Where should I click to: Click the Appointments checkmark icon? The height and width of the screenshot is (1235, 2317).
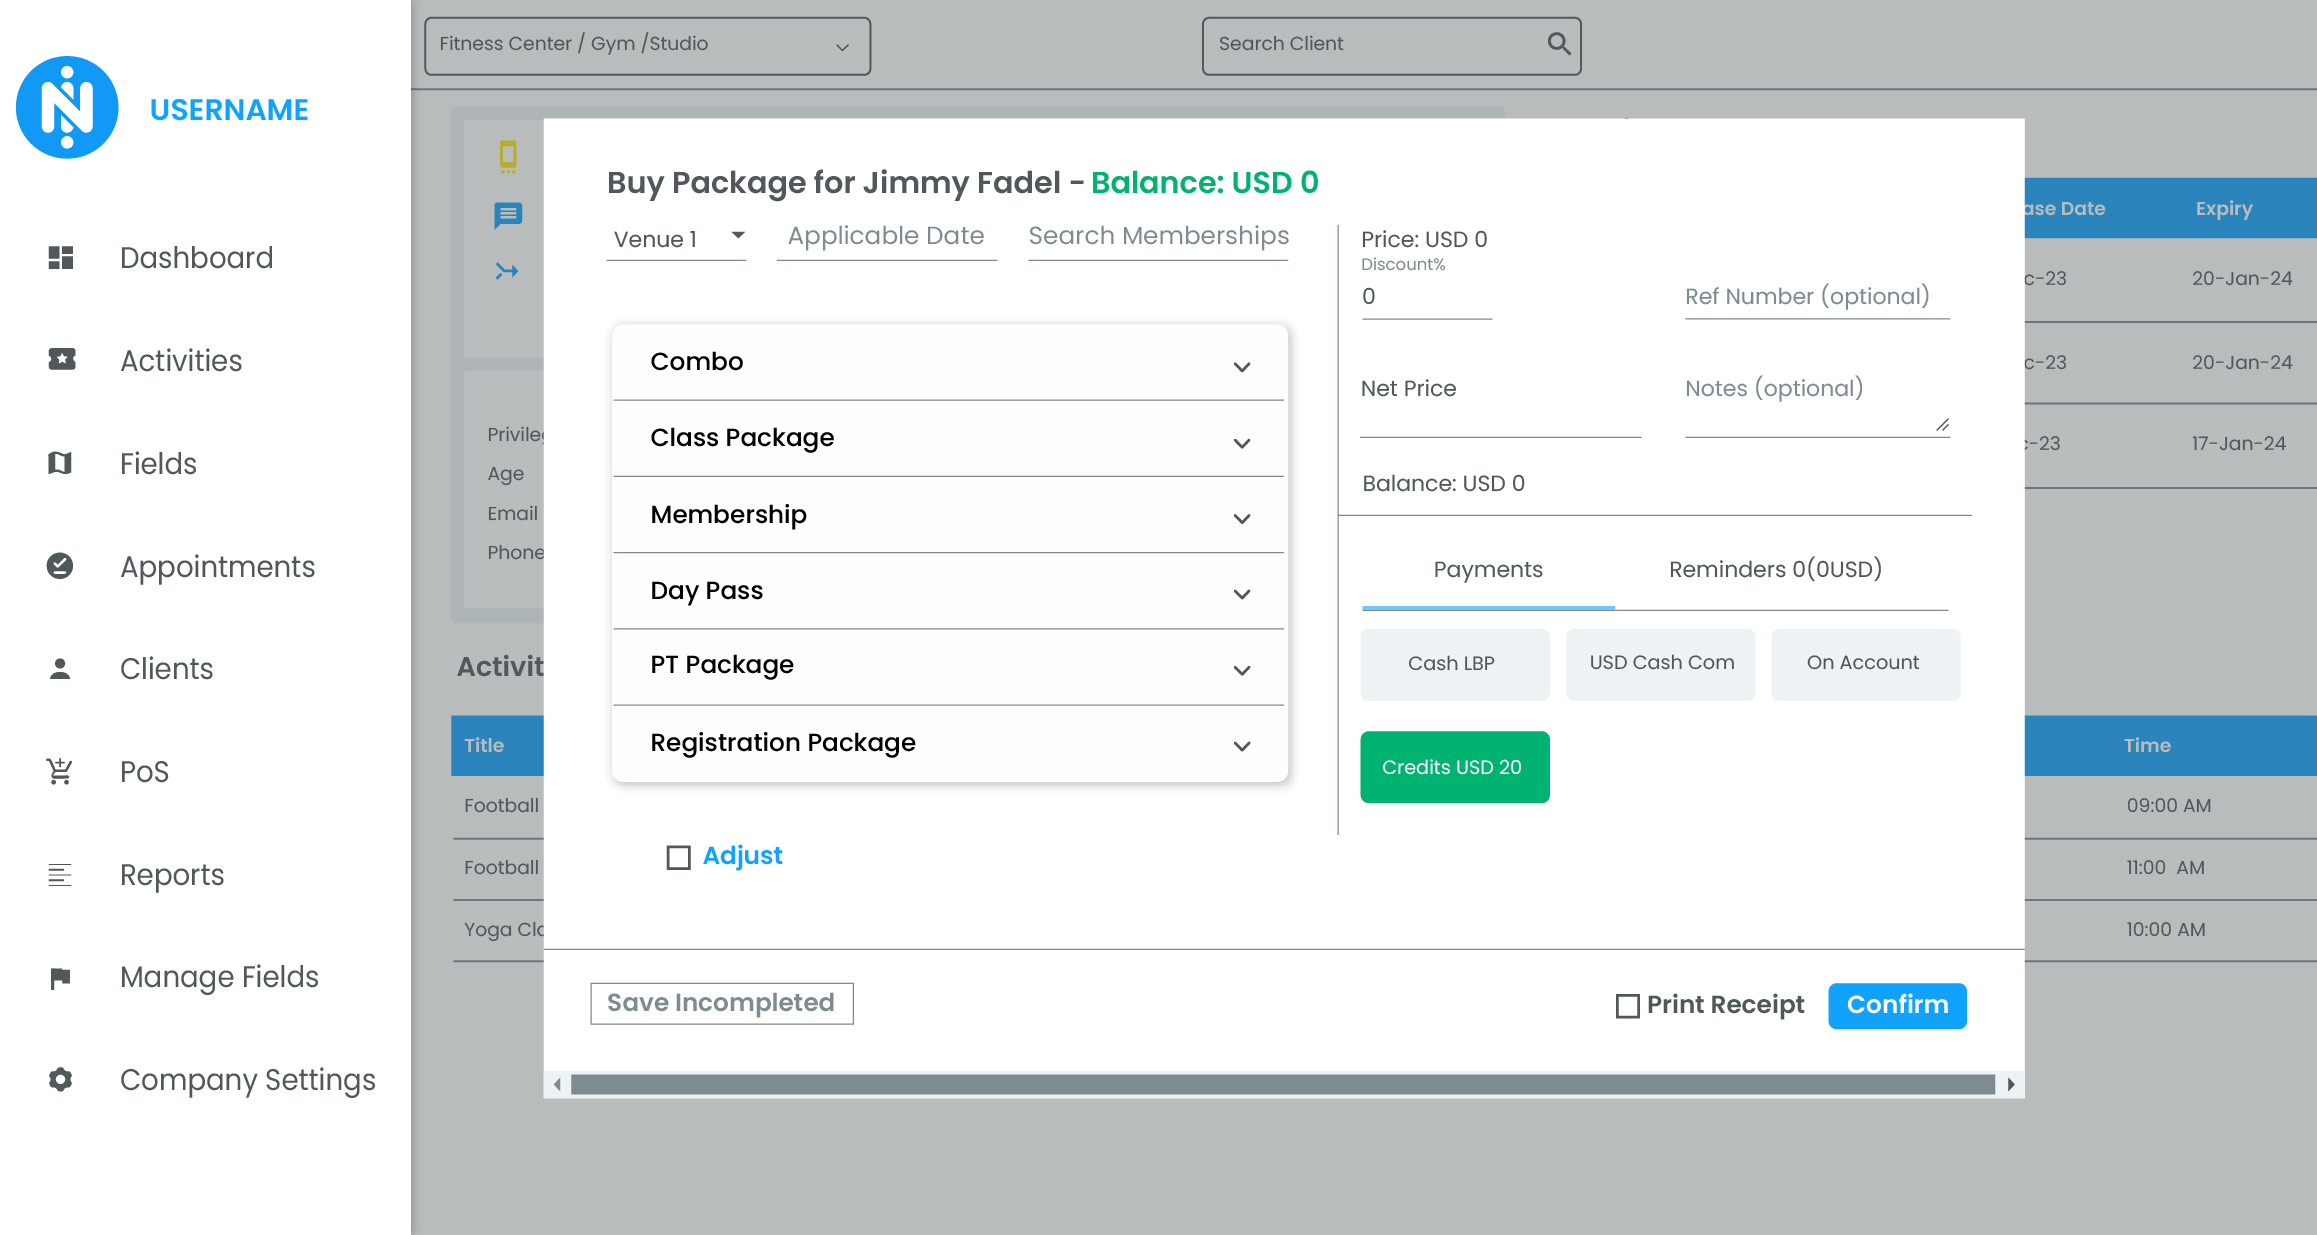click(60, 566)
